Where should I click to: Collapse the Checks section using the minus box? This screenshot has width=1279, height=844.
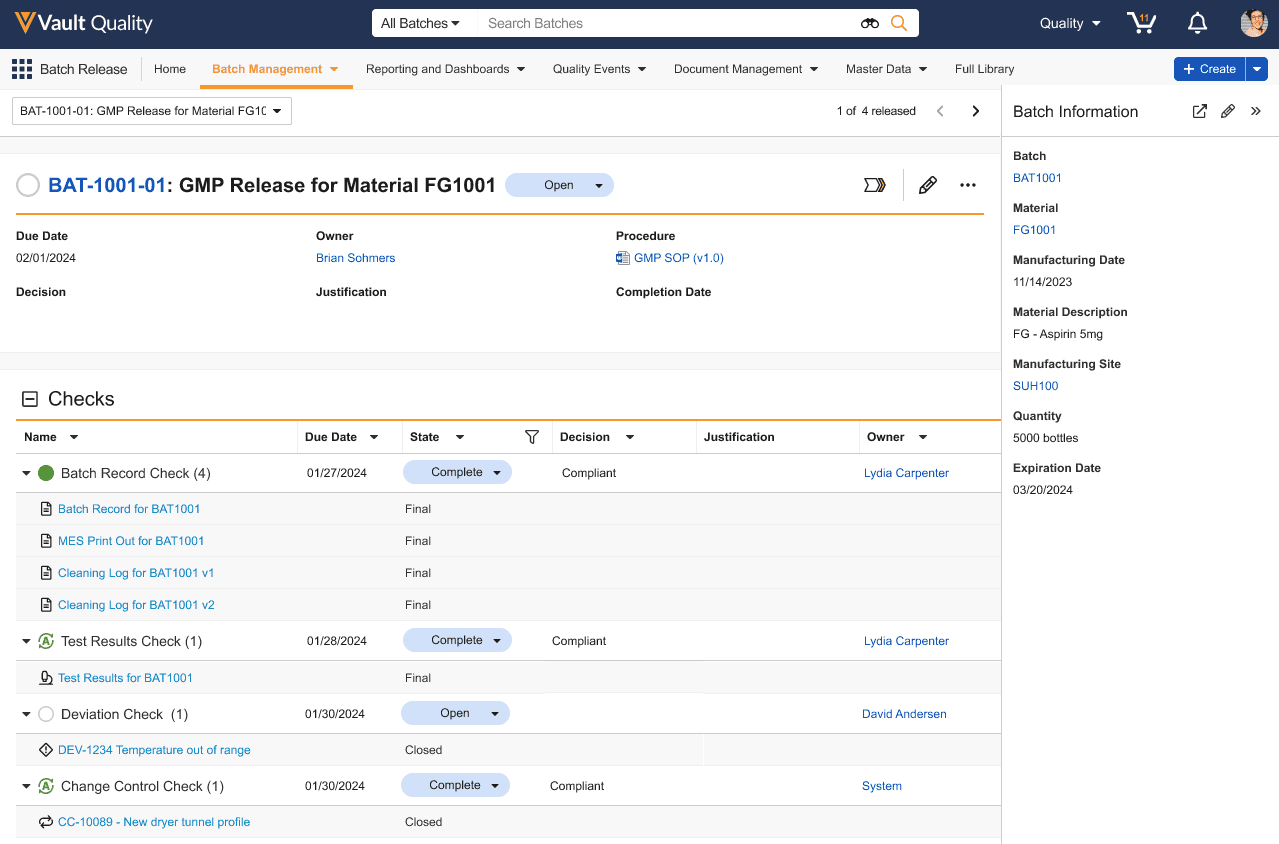pos(30,399)
